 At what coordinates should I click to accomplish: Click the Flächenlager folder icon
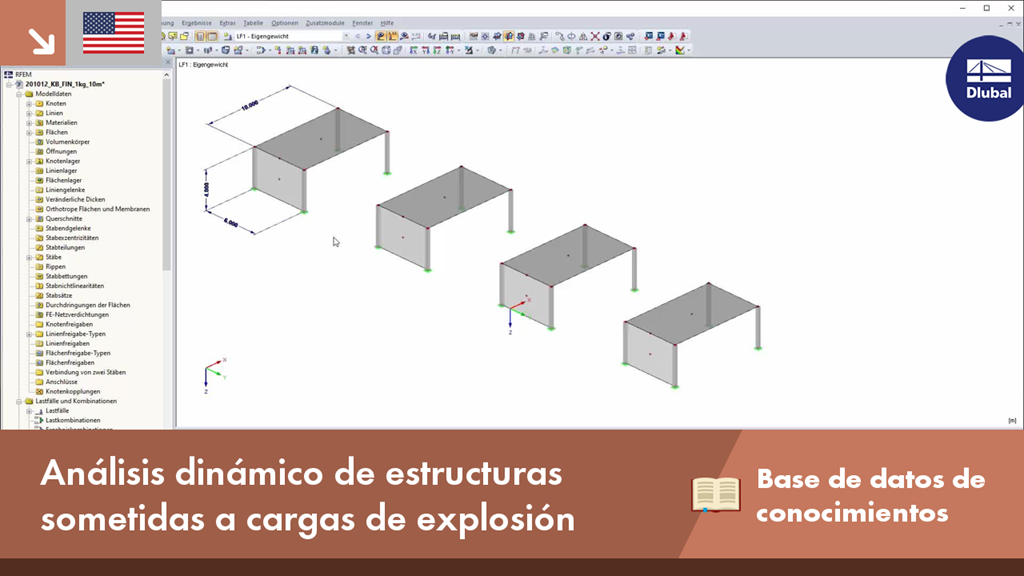(39, 180)
